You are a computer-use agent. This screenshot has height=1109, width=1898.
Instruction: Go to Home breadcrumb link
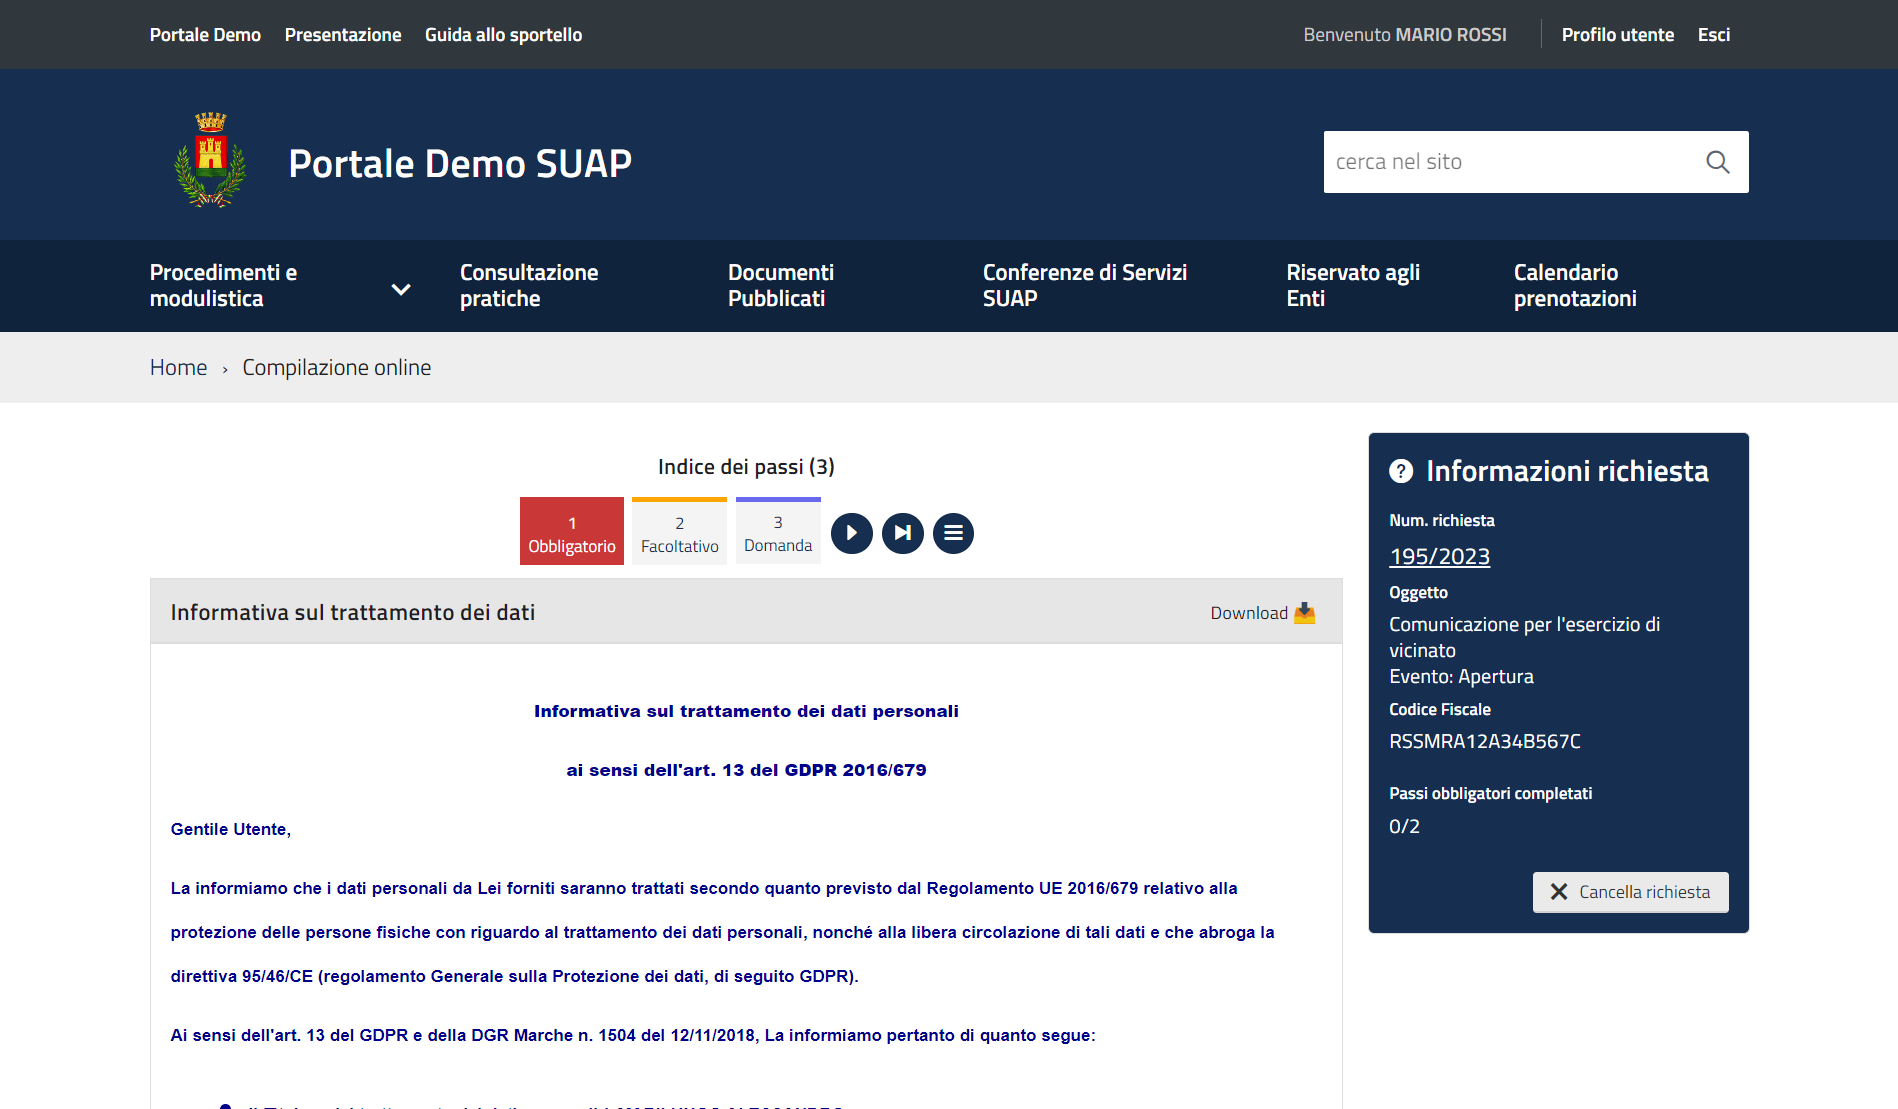tap(178, 368)
